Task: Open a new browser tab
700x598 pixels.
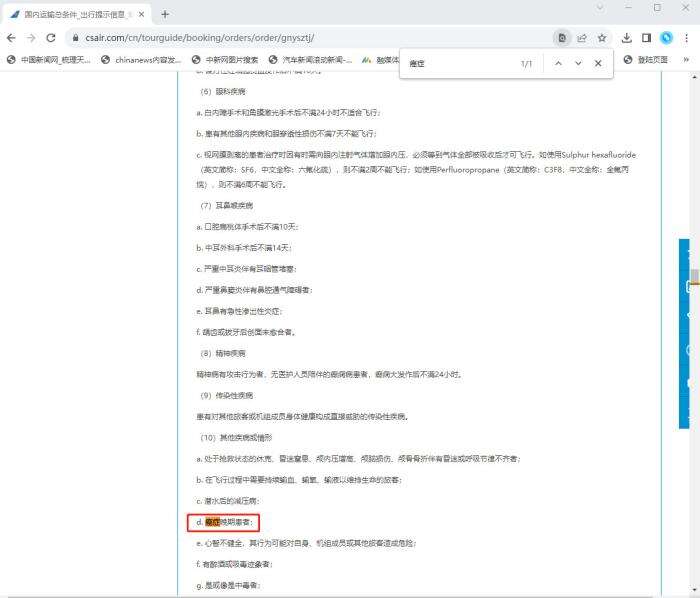Action: pos(165,14)
